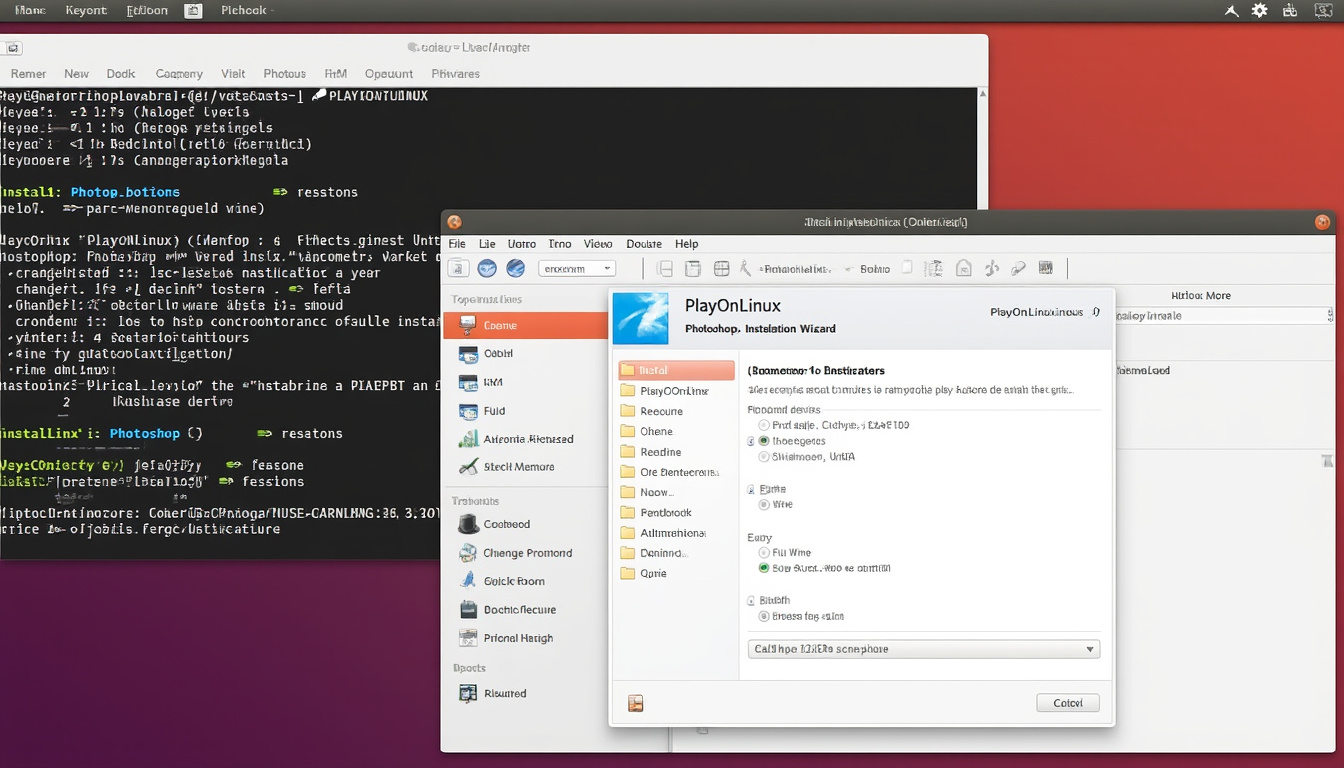This screenshot has width=1344, height=768.
Task: Click the small orange icon at the wizard's bottom-left
Action: (635, 703)
